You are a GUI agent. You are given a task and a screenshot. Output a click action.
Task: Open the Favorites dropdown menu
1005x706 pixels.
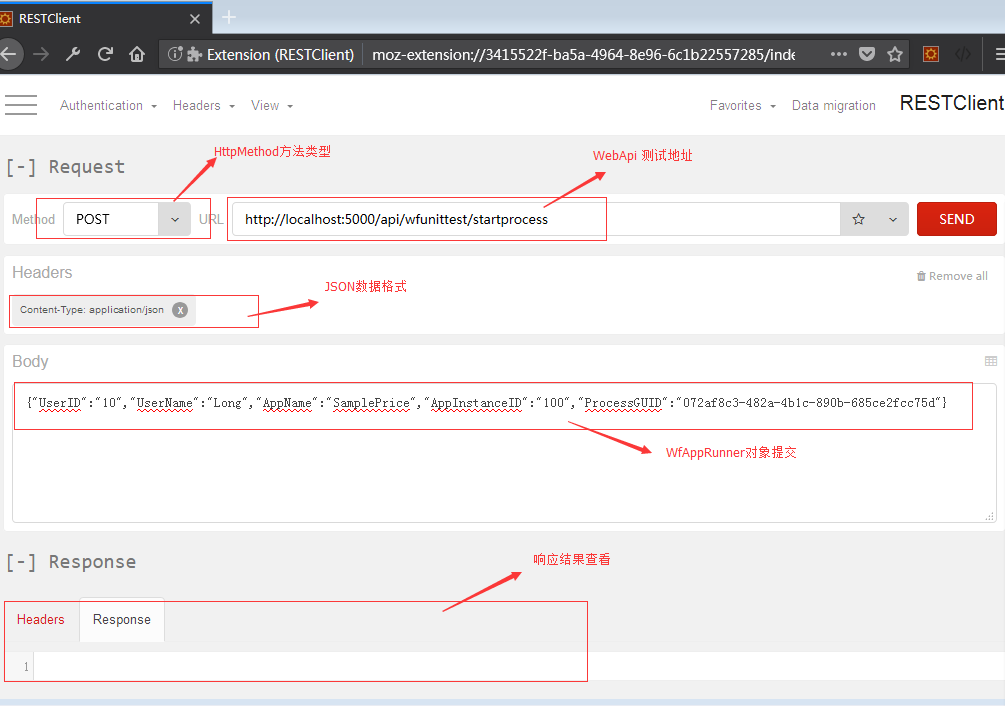(x=743, y=106)
